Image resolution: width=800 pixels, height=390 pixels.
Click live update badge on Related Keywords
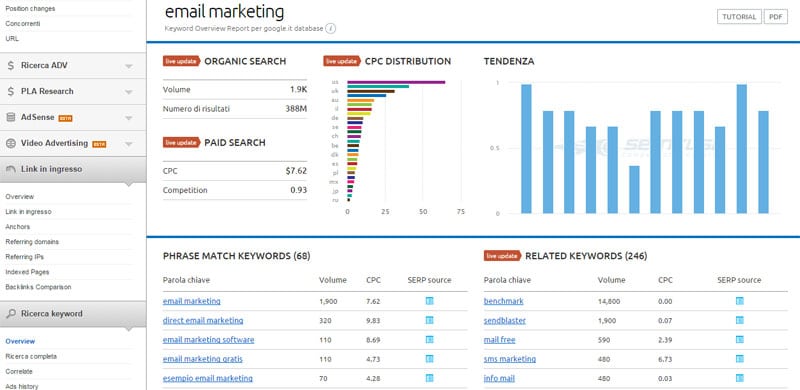click(x=503, y=256)
